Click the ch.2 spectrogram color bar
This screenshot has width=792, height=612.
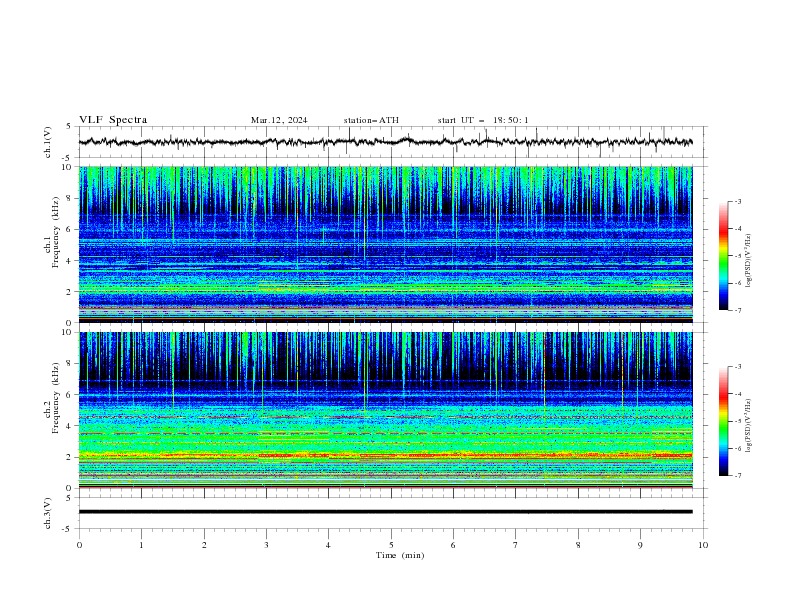[x=724, y=421]
